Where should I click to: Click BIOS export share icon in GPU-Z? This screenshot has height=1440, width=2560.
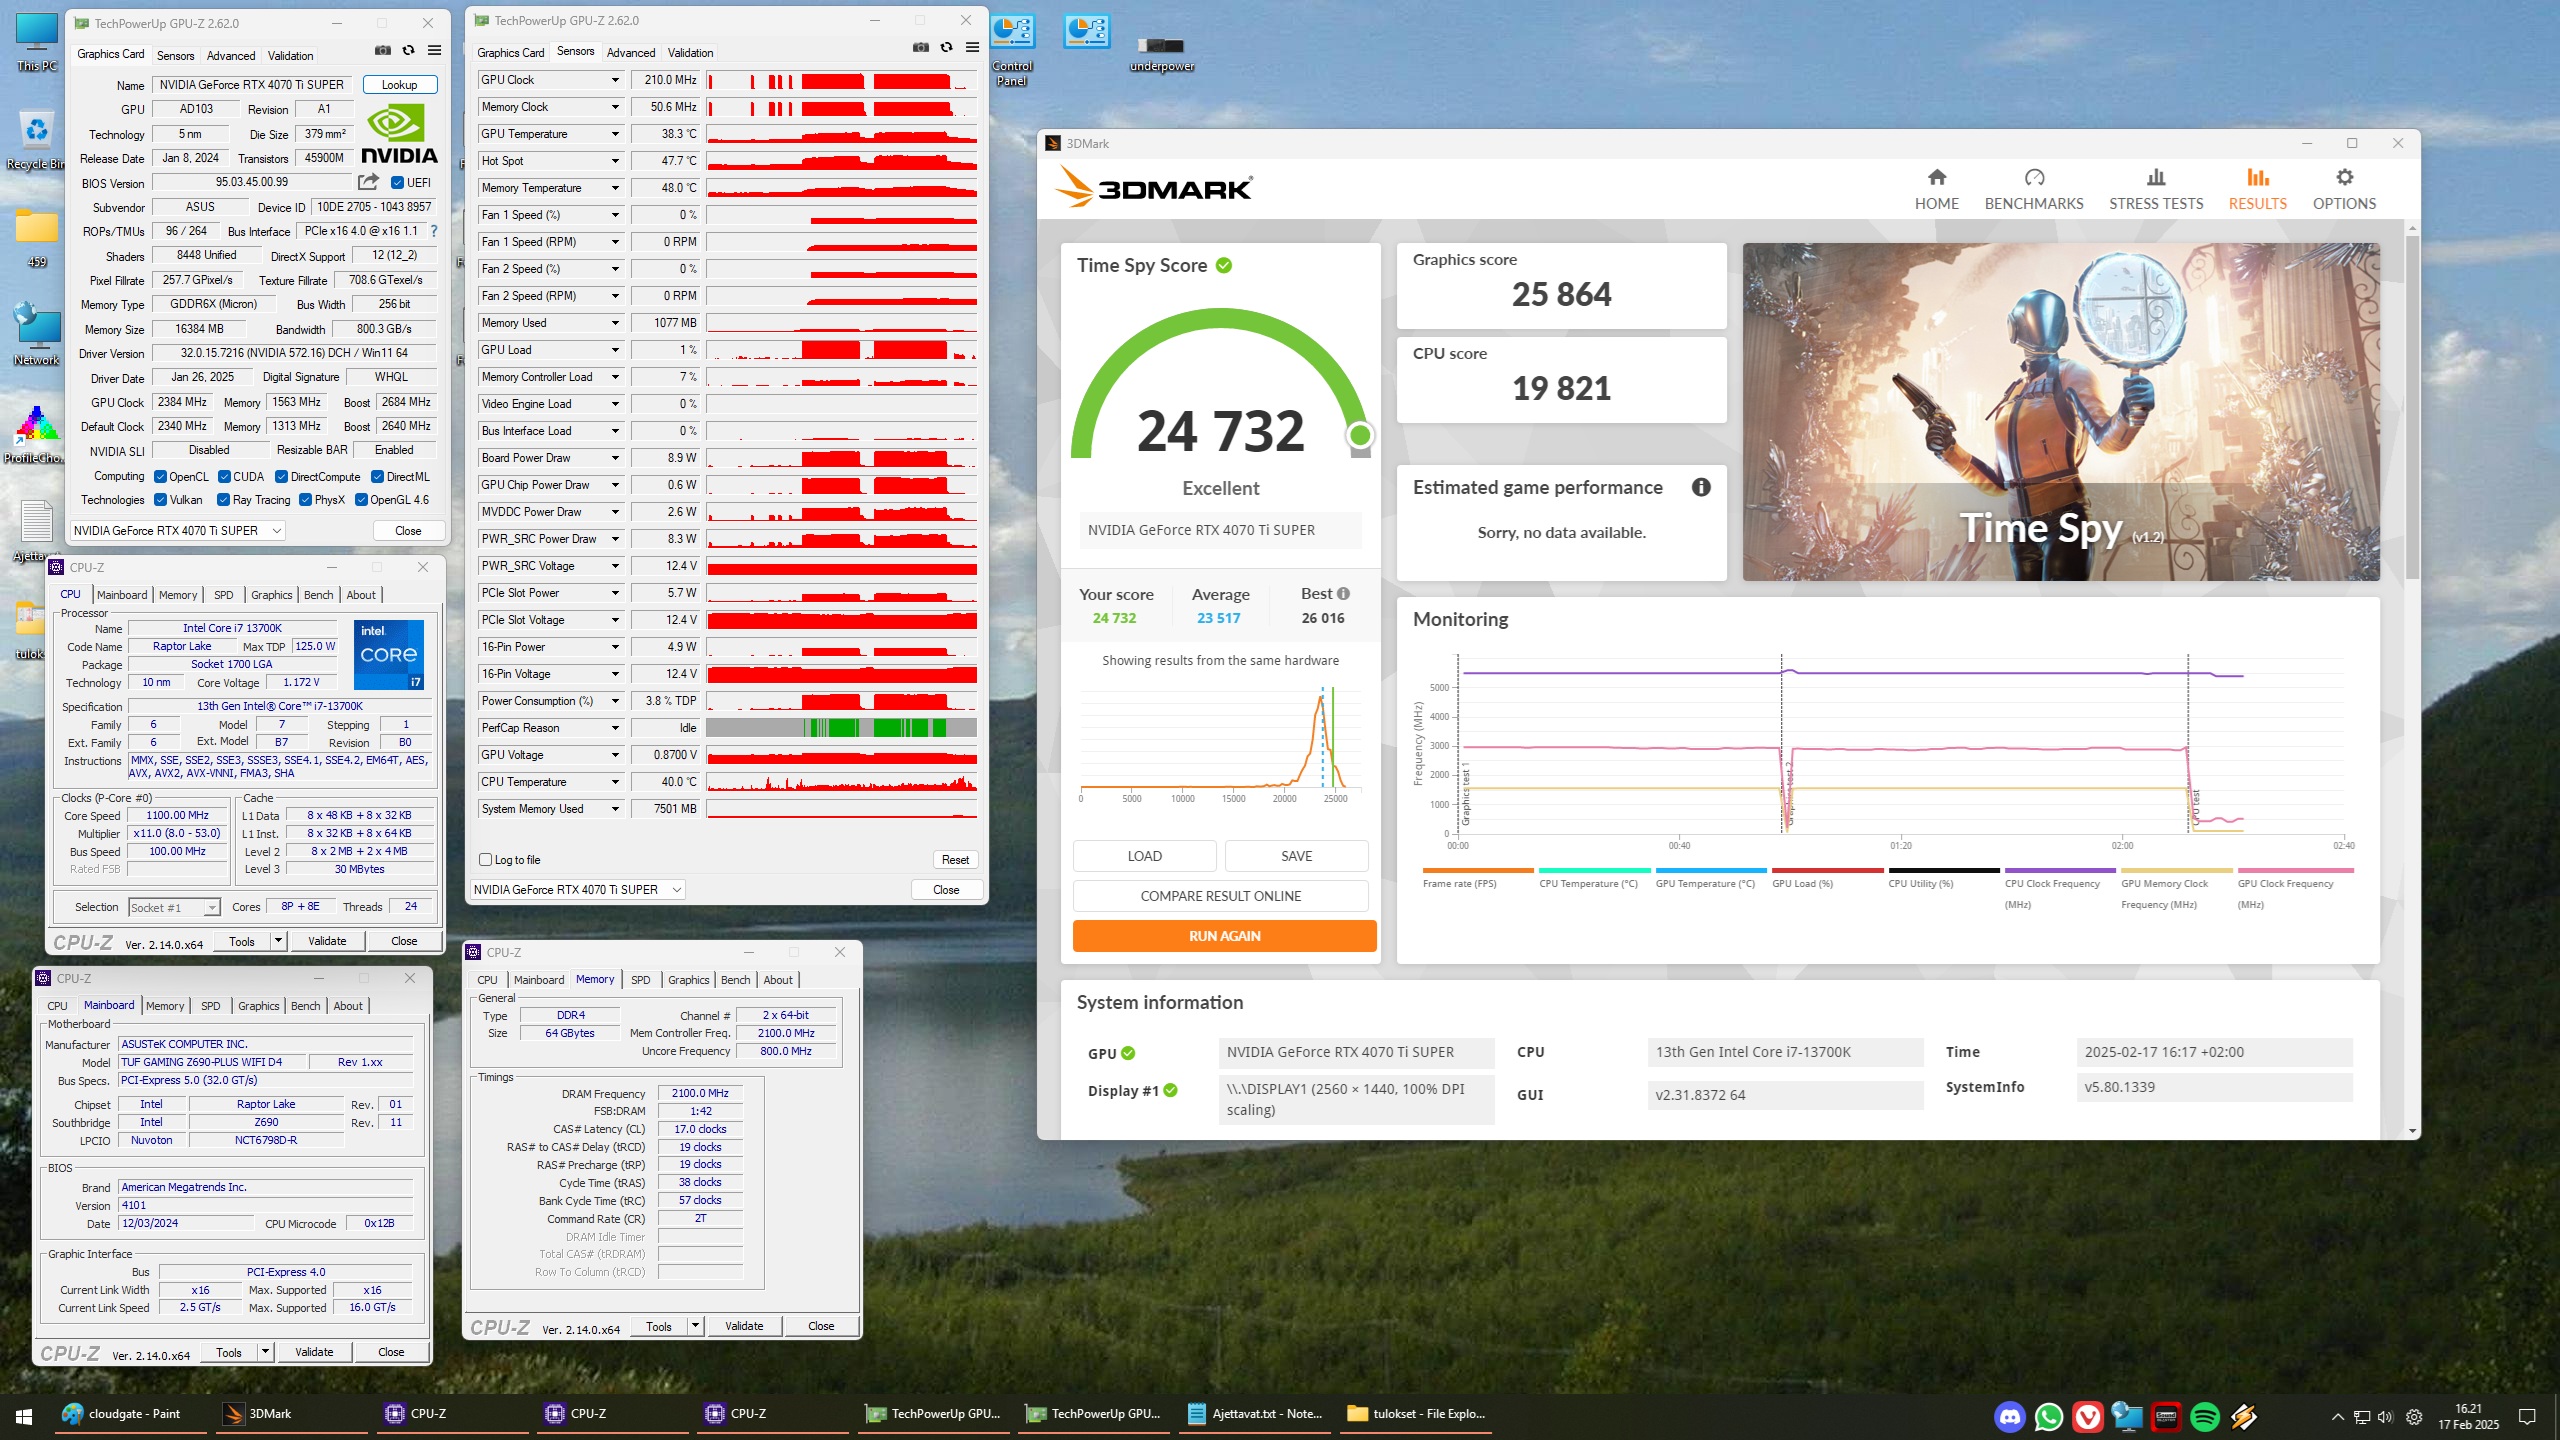click(368, 182)
